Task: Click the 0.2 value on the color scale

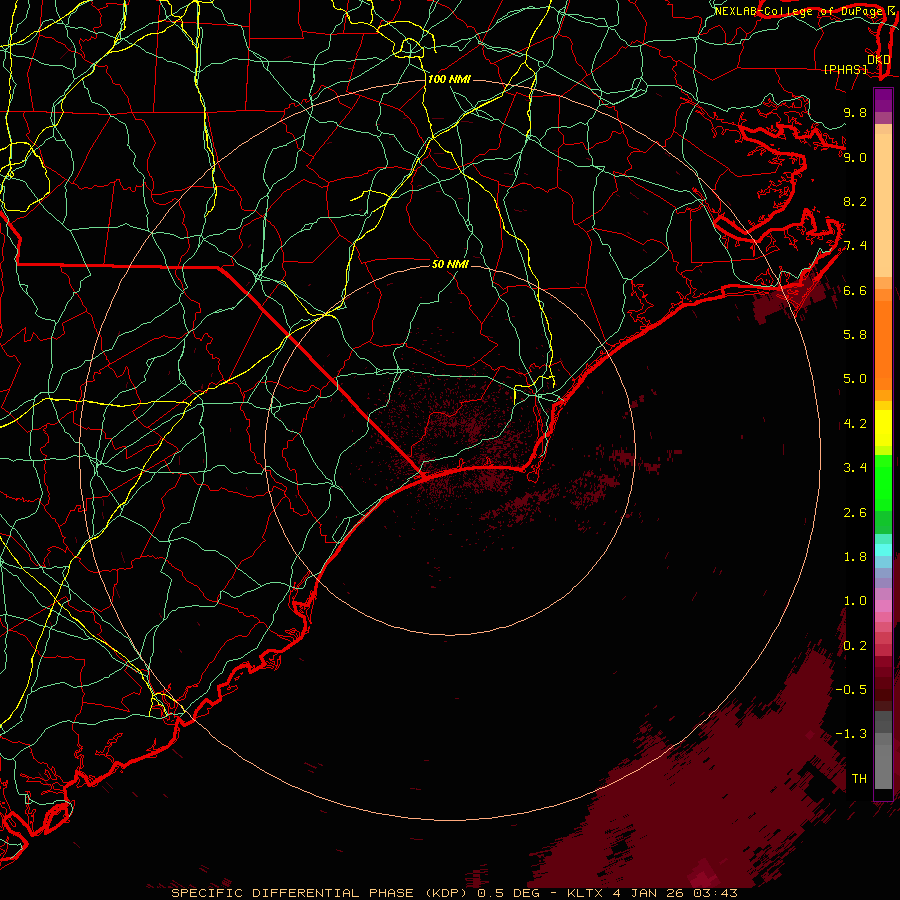Action: pyautogui.click(x=855, y=646)
